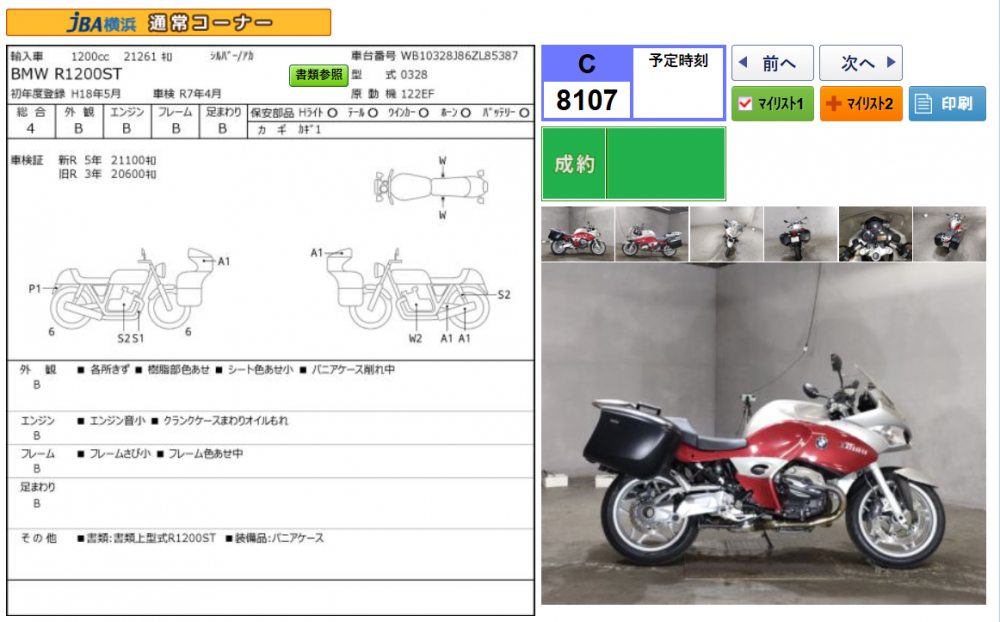Add to マイリスト2 with plus button
Image resolution: width=1000 pixels, height=622 pixels.
click(861, 103)
